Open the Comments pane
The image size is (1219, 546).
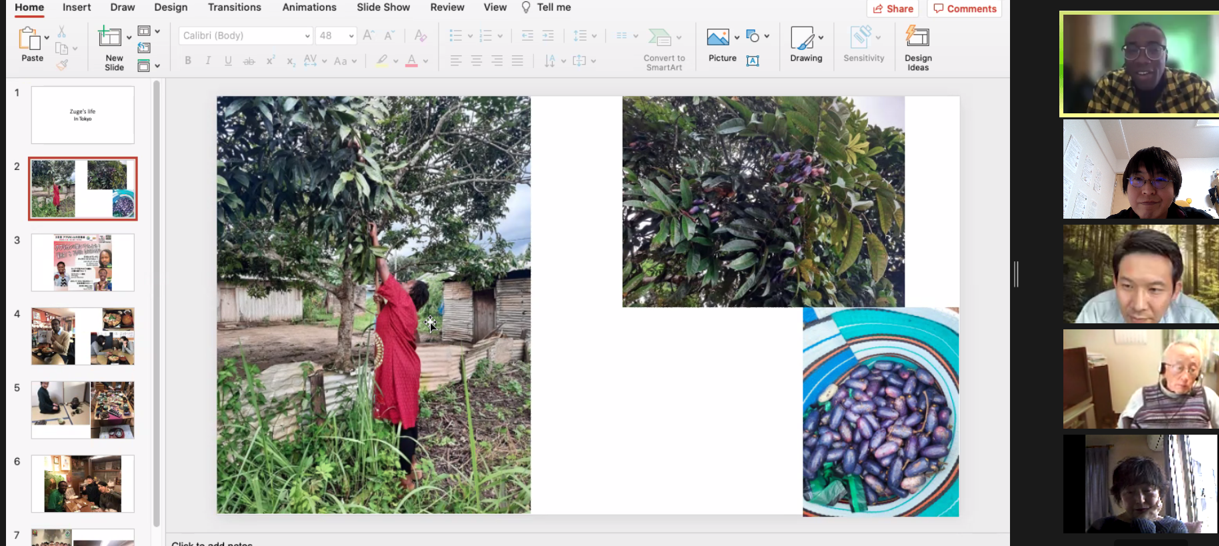pyautogui.click(x=965, y=9)
